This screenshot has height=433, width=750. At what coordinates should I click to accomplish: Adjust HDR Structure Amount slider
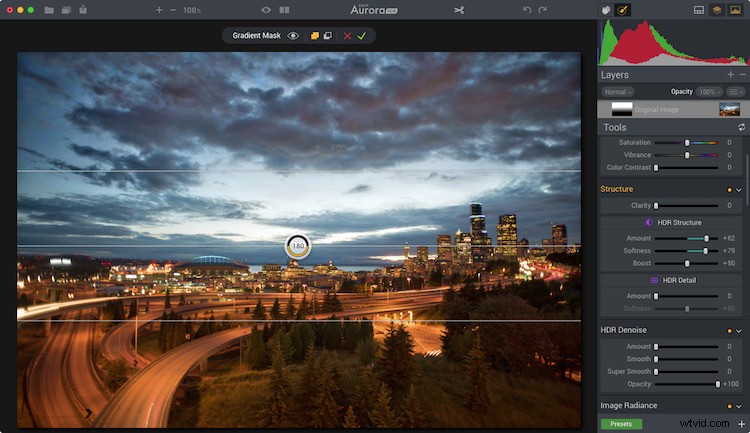tap(686, 238)
